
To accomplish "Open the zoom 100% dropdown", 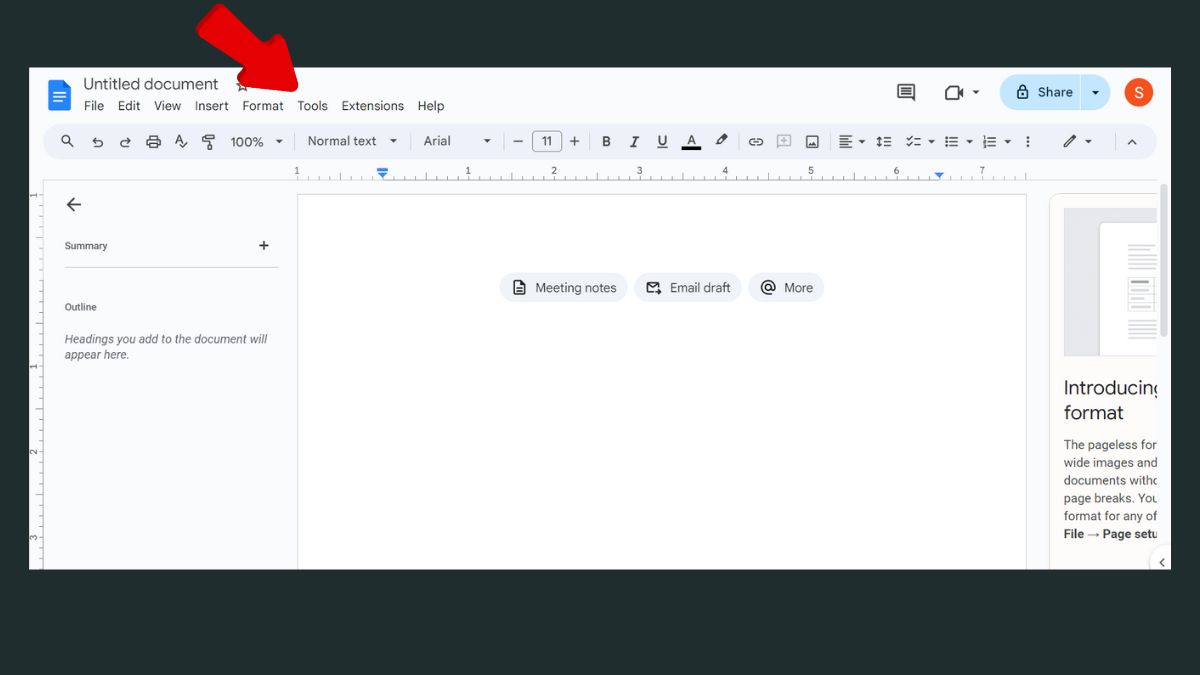I will click(x=256, y=142).
